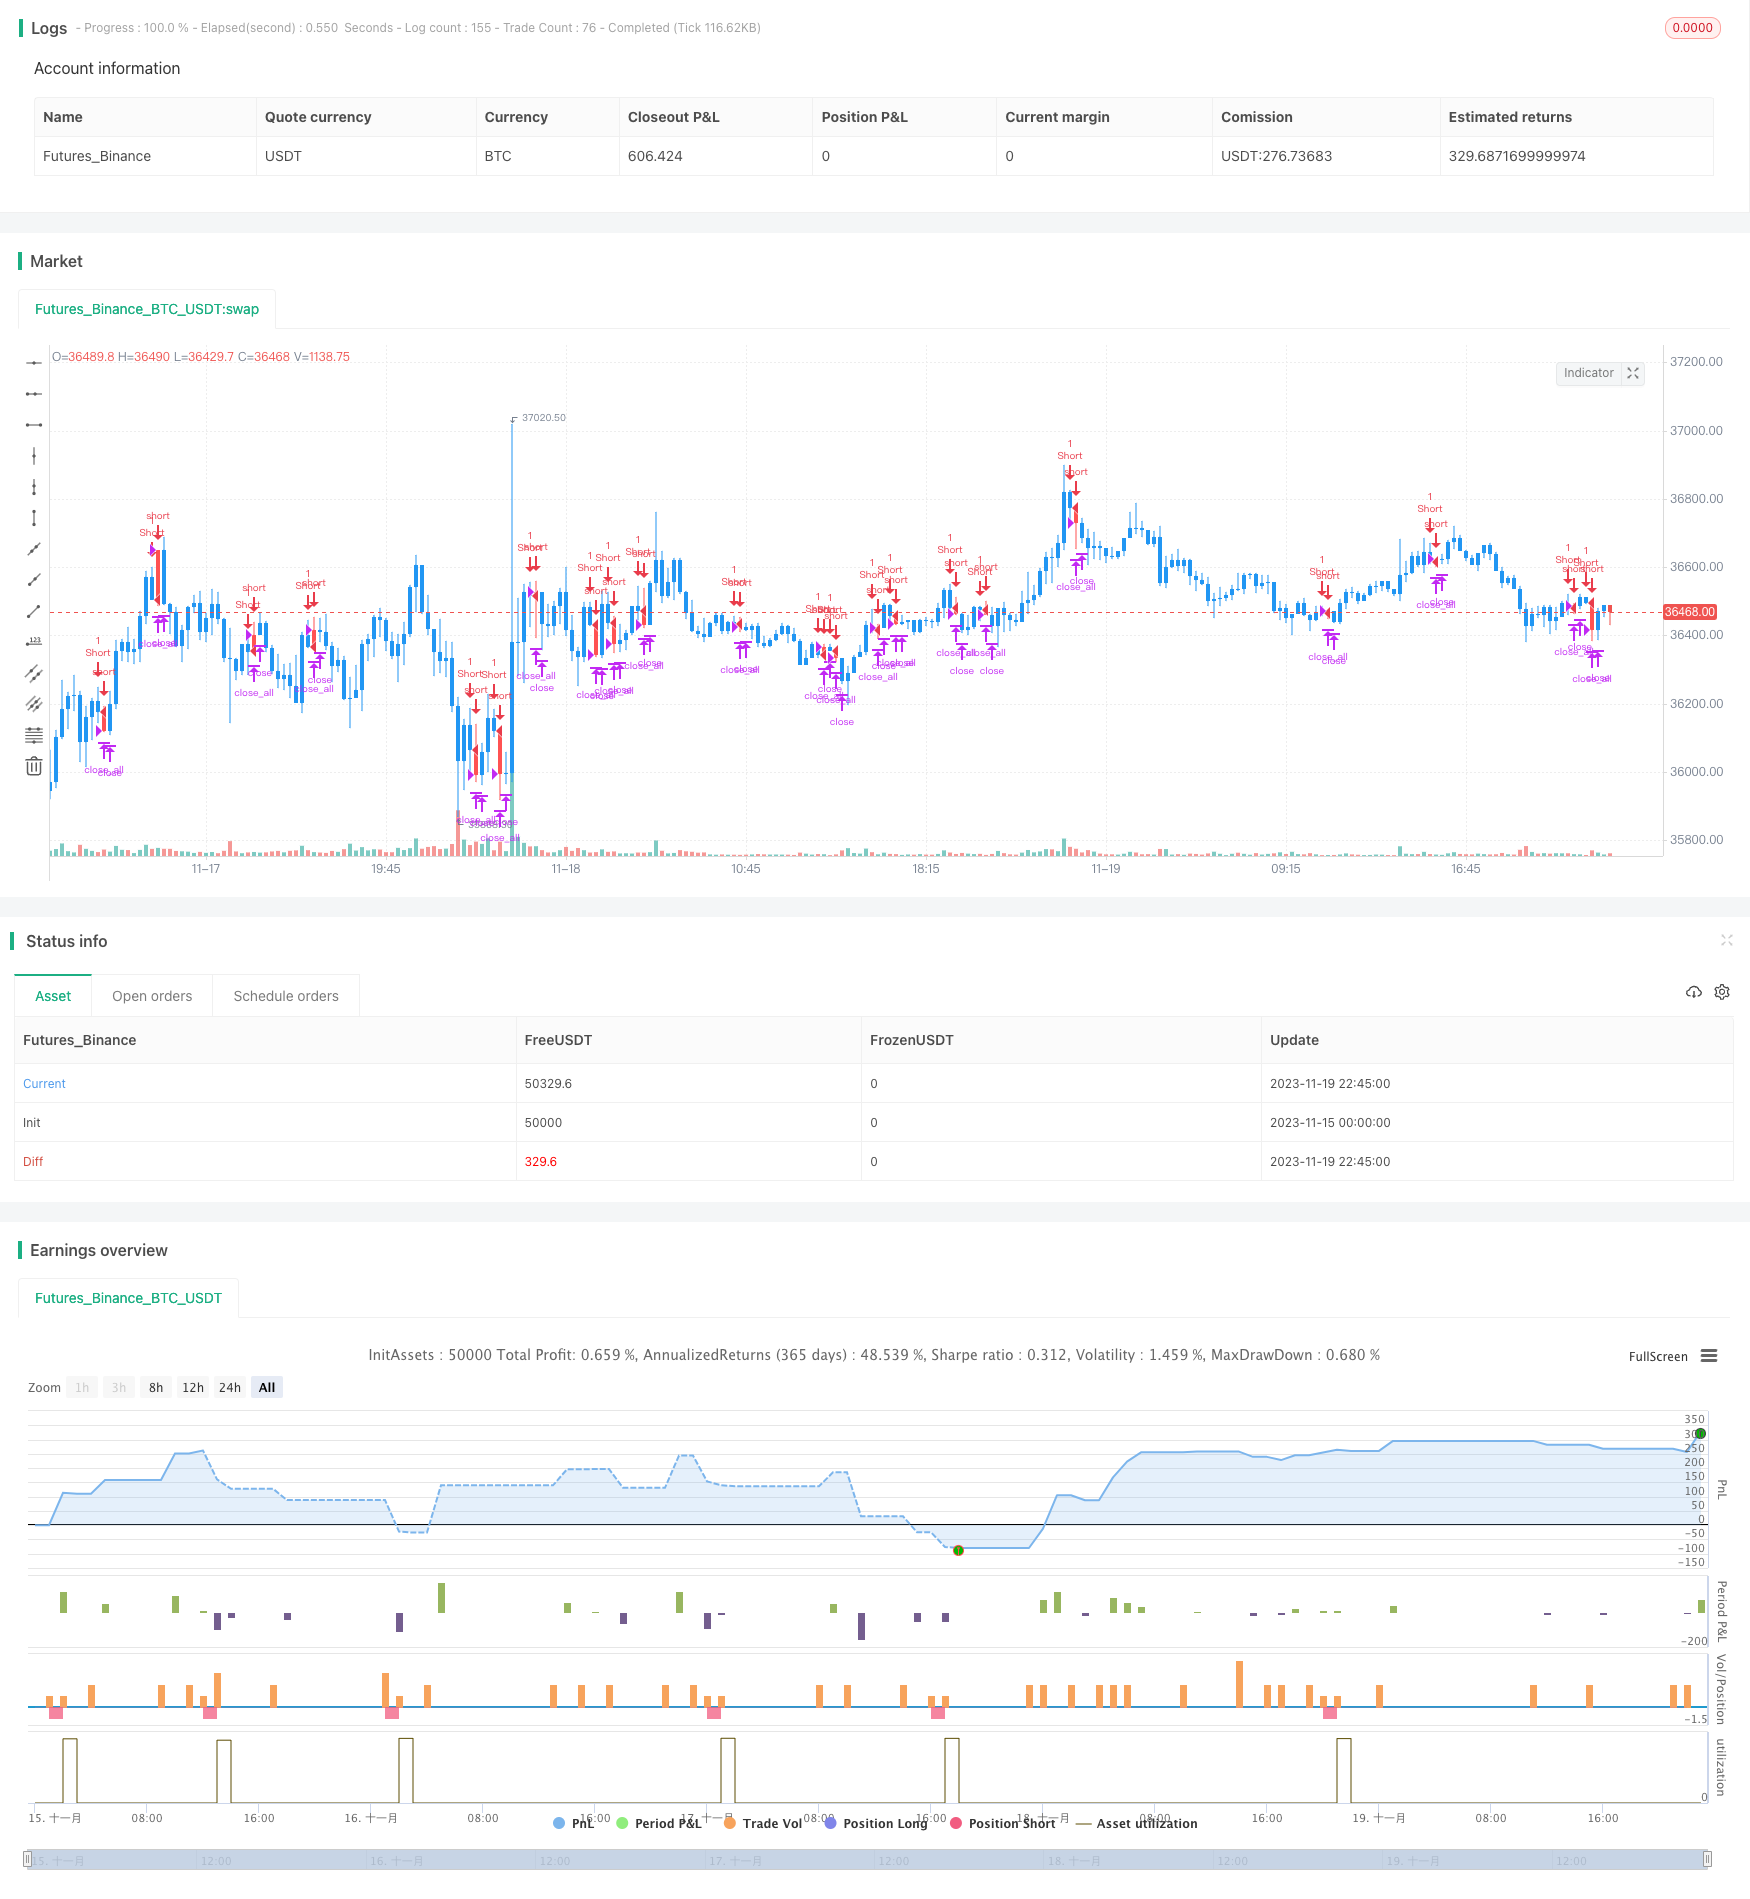Set chart zoom to 12h

point(193,1387)
